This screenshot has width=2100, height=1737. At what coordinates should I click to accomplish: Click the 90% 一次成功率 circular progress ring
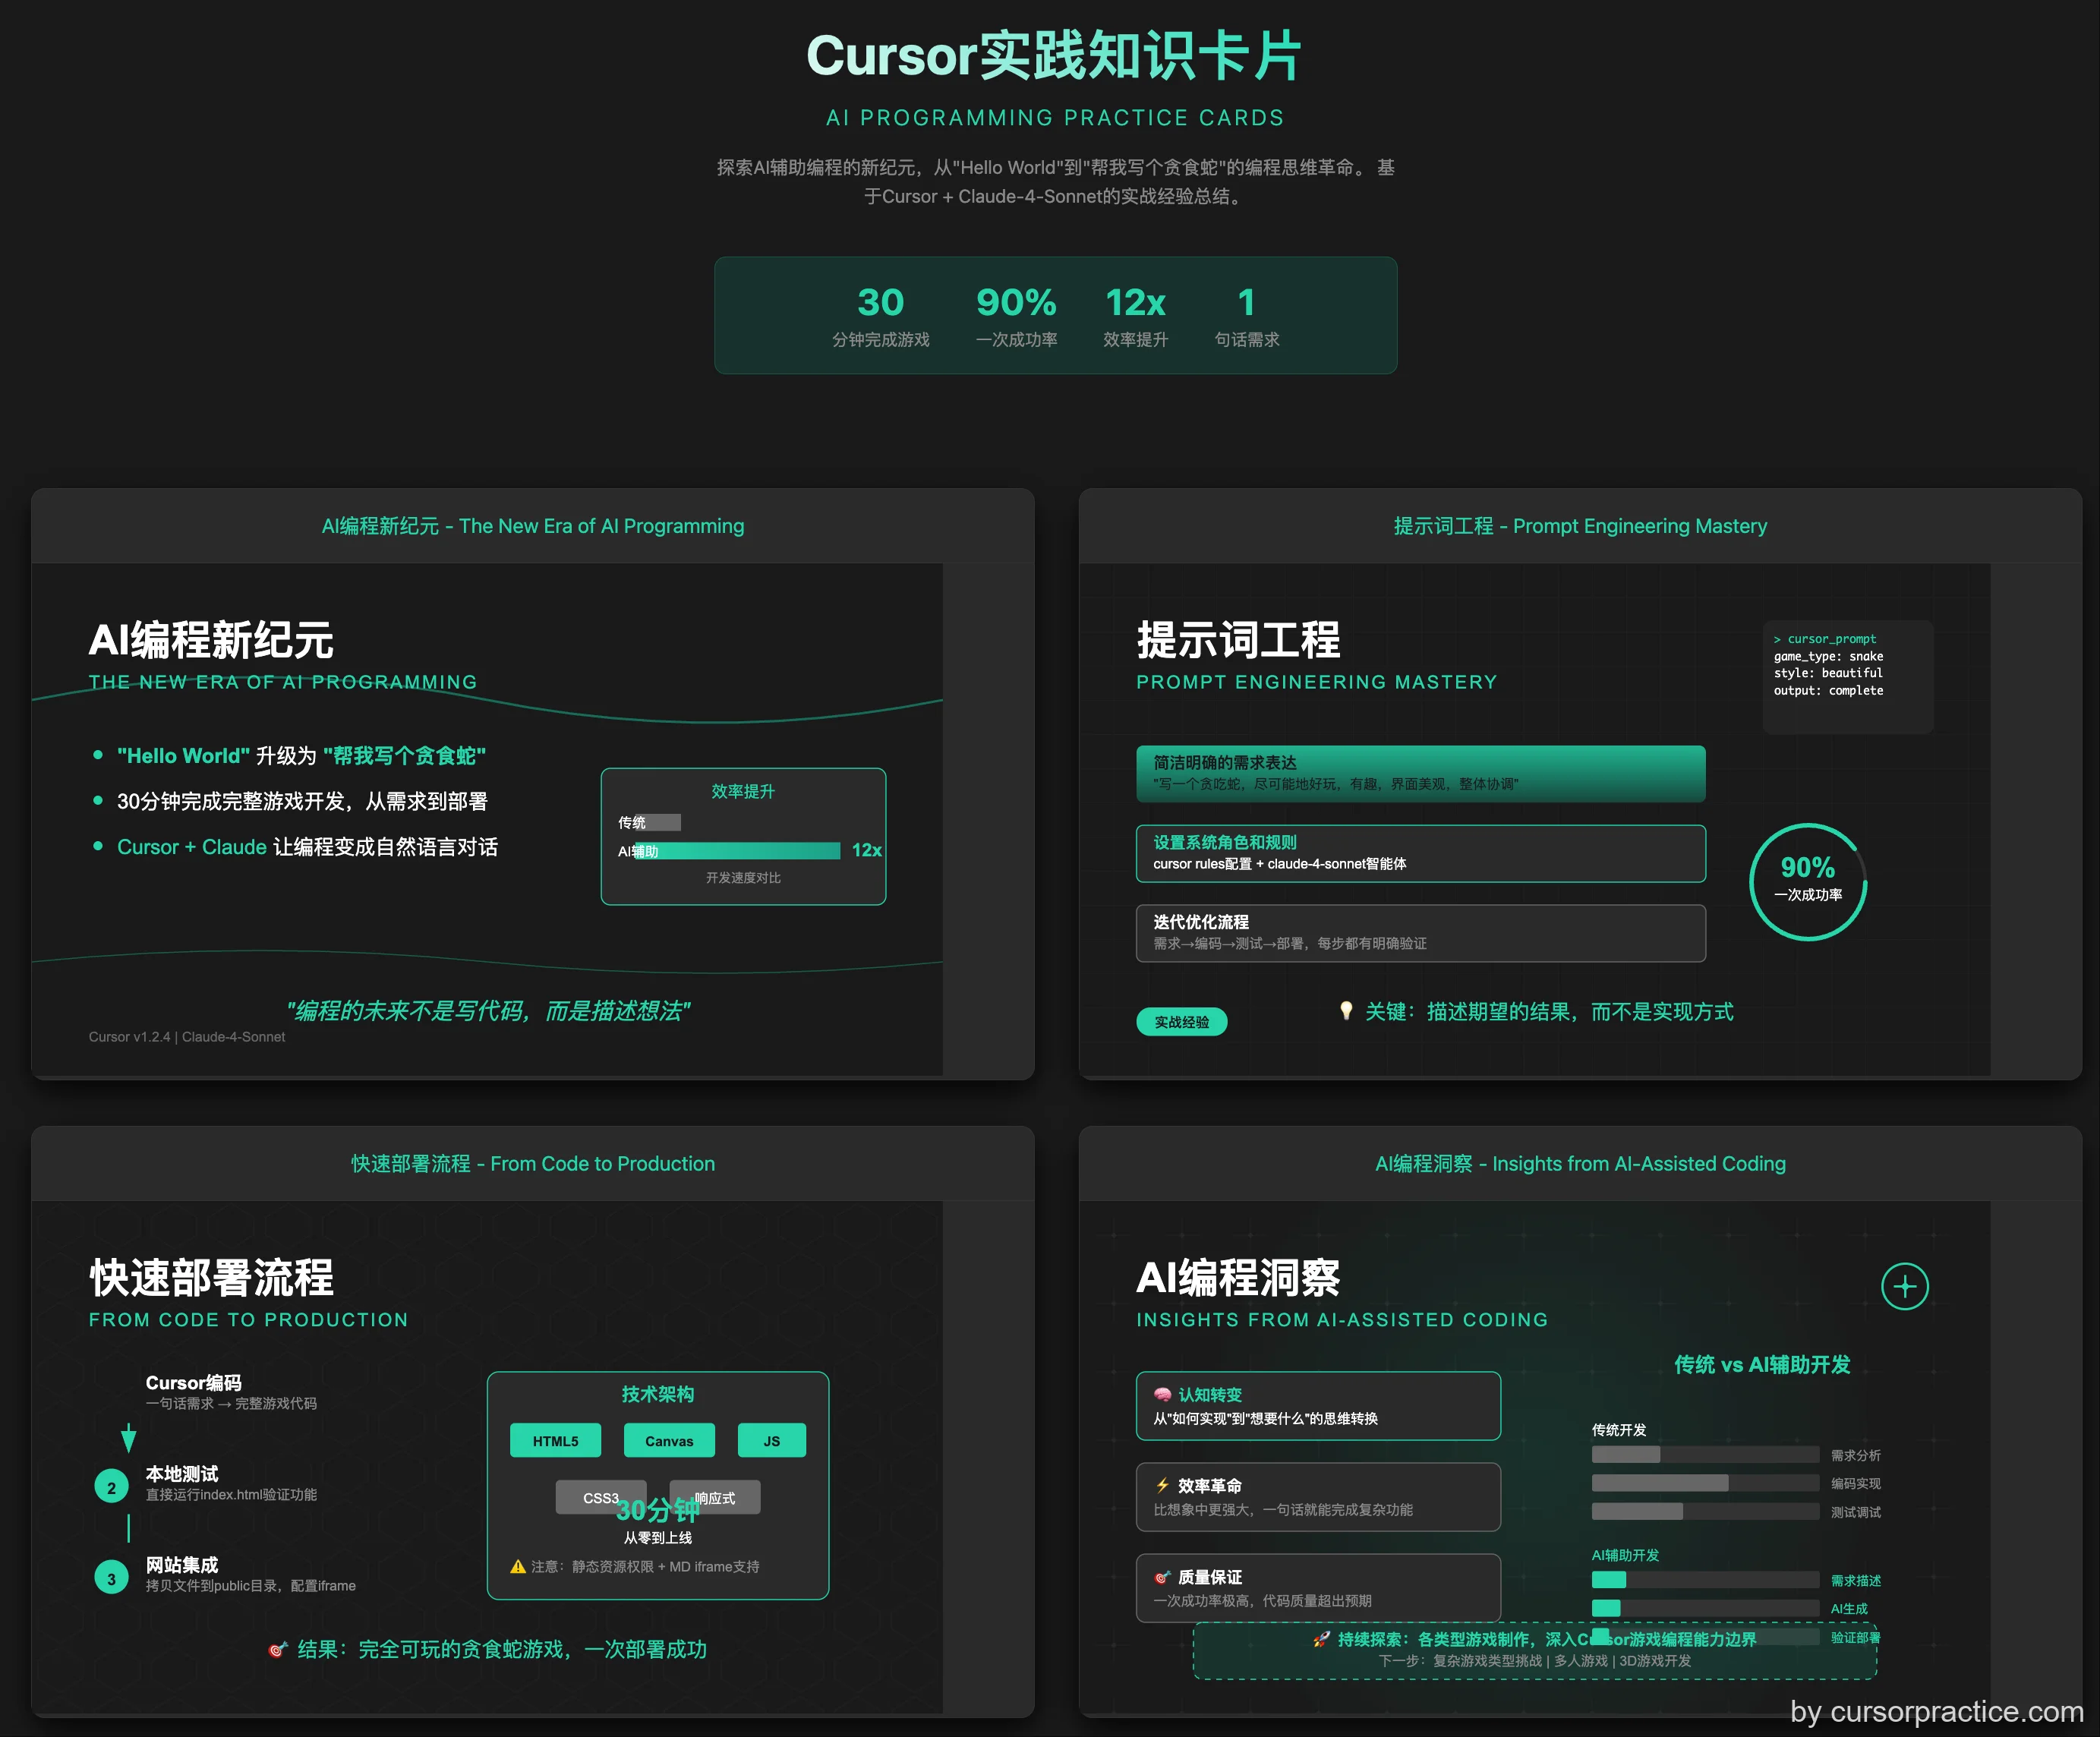(x=1808, y=881)
